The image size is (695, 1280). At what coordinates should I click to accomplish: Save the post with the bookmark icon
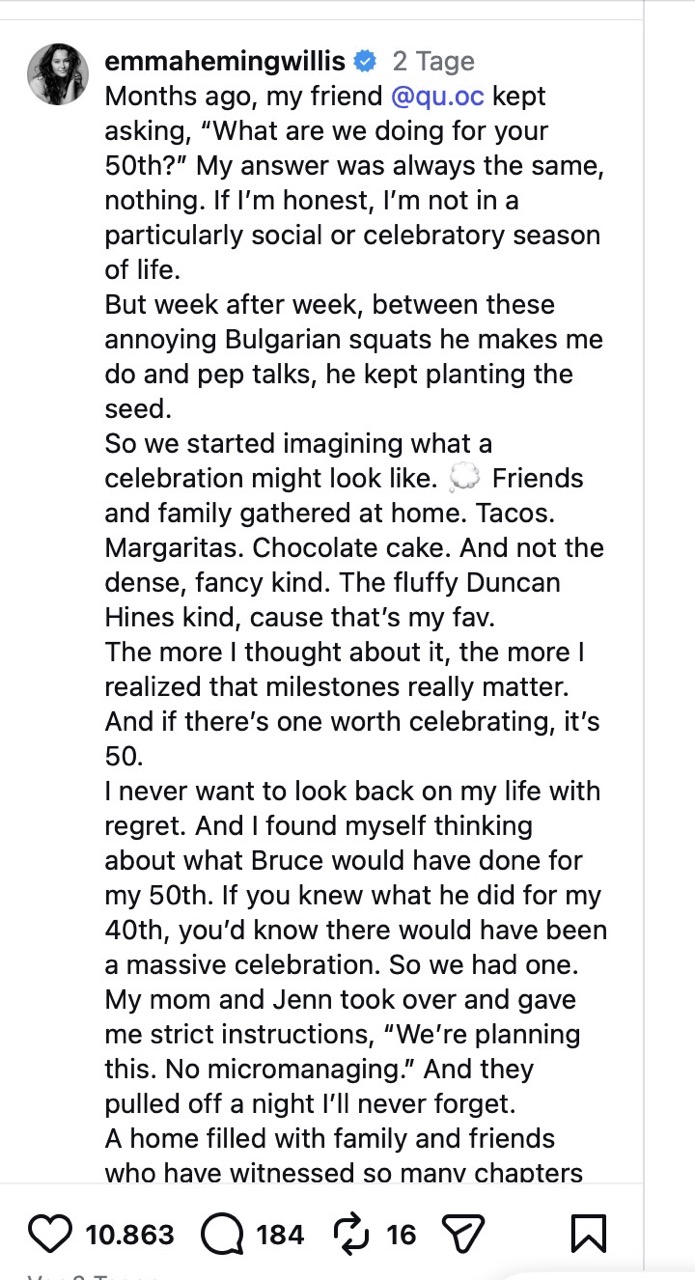pos(588,1235)
